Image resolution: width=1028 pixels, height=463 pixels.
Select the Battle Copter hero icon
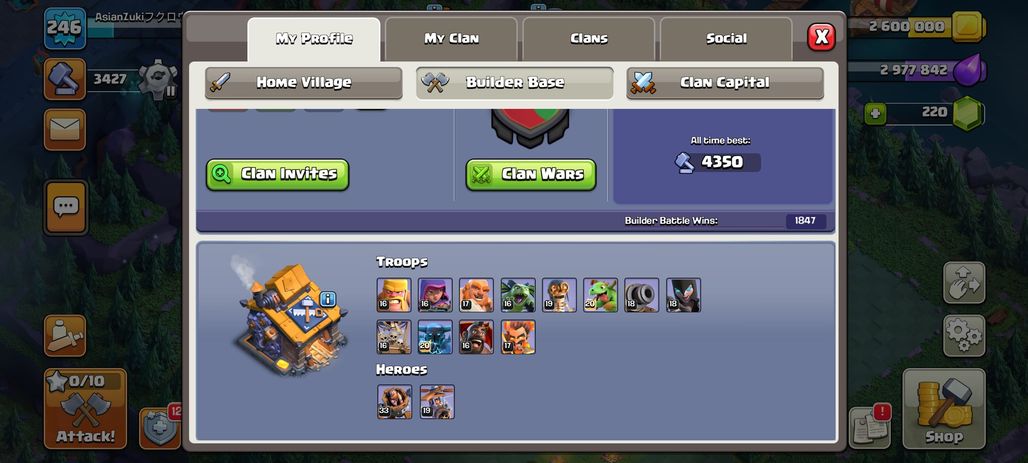point(437,401)
